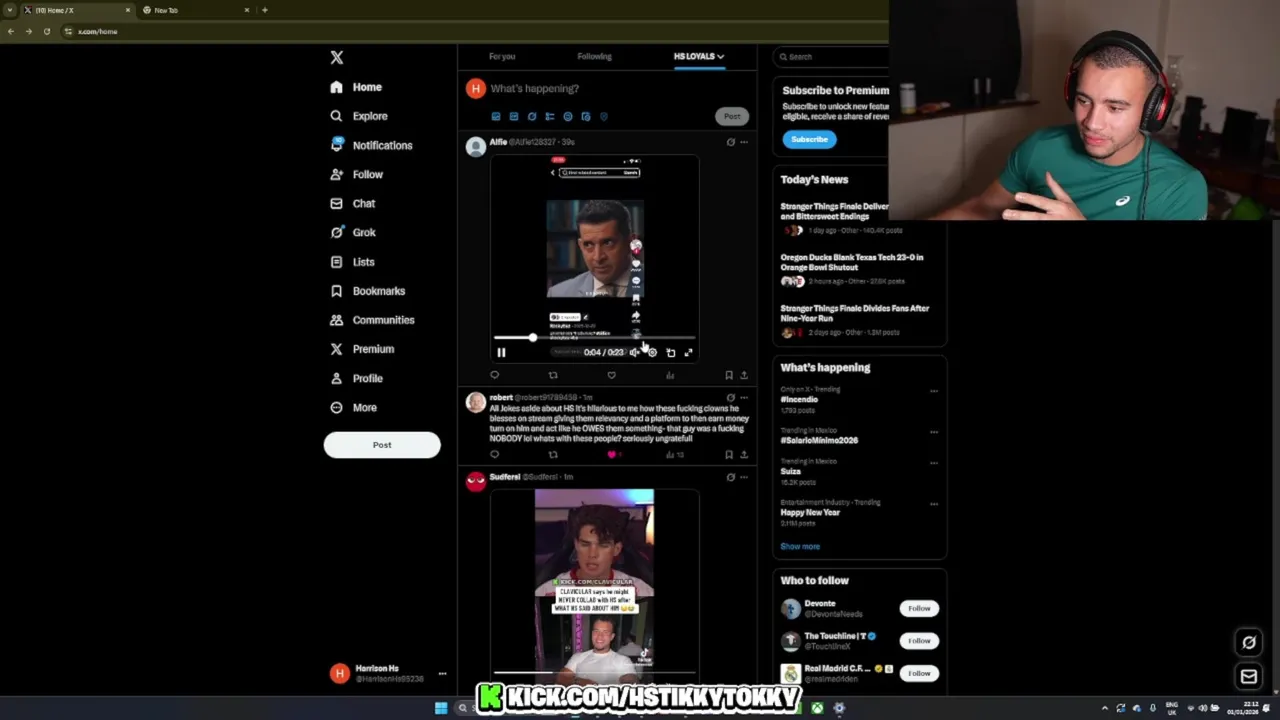Follow Real Madrid C.F.
The height and width of the screenshot is (720, 1280).
click(x=919, y=673)
